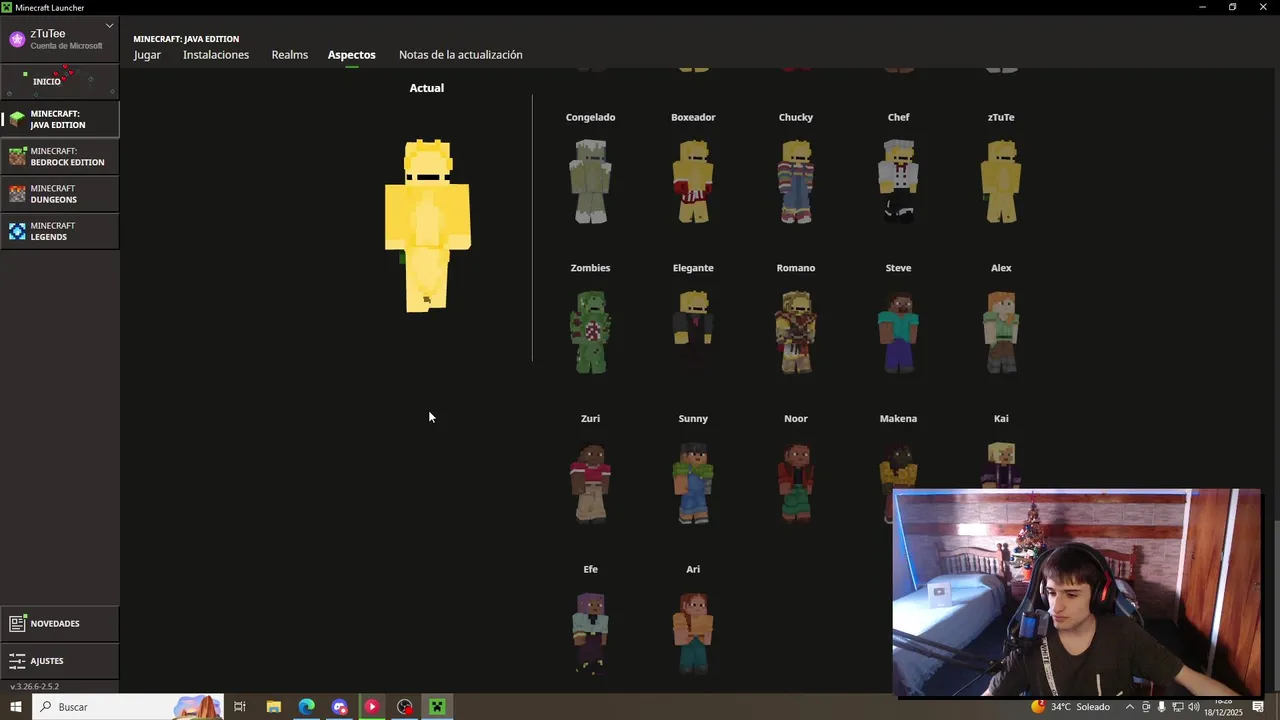Choose the Sunny default skin
Viewport: 1280px width, 720px height.
693,483
